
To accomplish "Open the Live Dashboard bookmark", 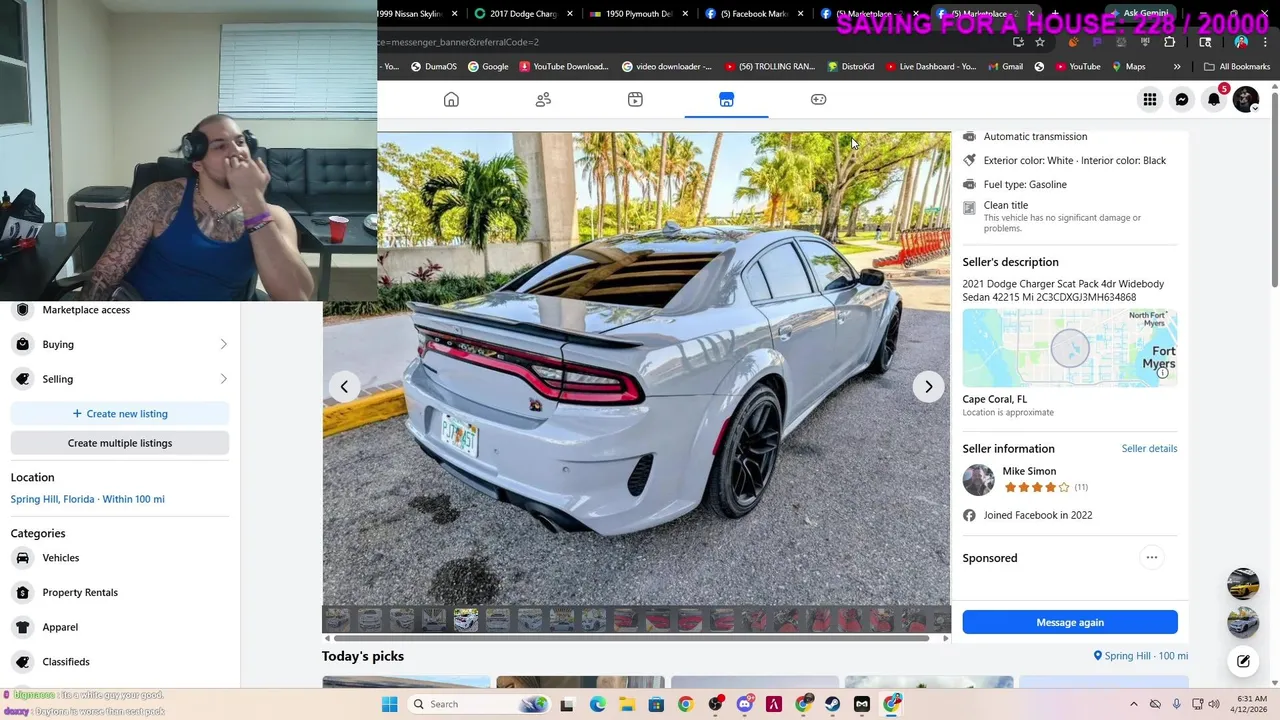I will pos(930,67).
